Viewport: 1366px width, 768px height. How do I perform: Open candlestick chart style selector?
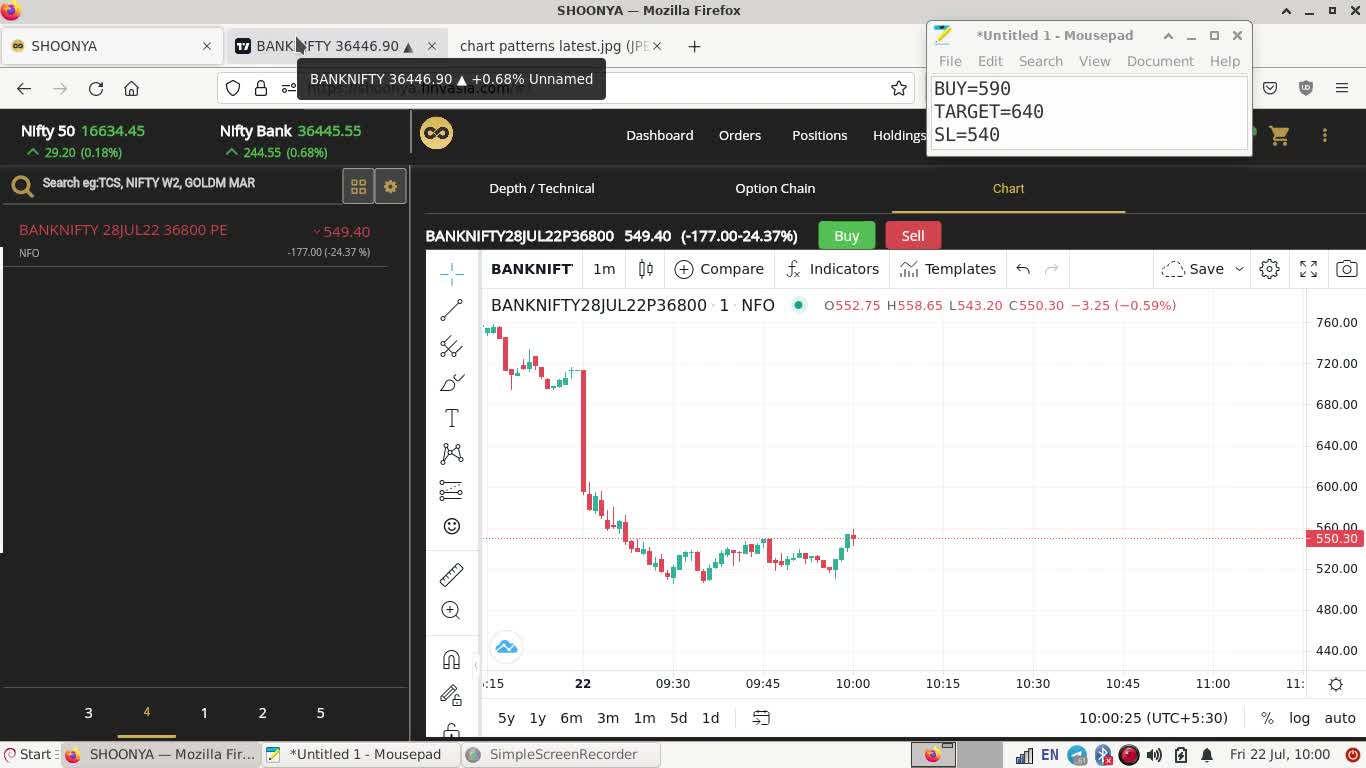(x=646, y=269)
